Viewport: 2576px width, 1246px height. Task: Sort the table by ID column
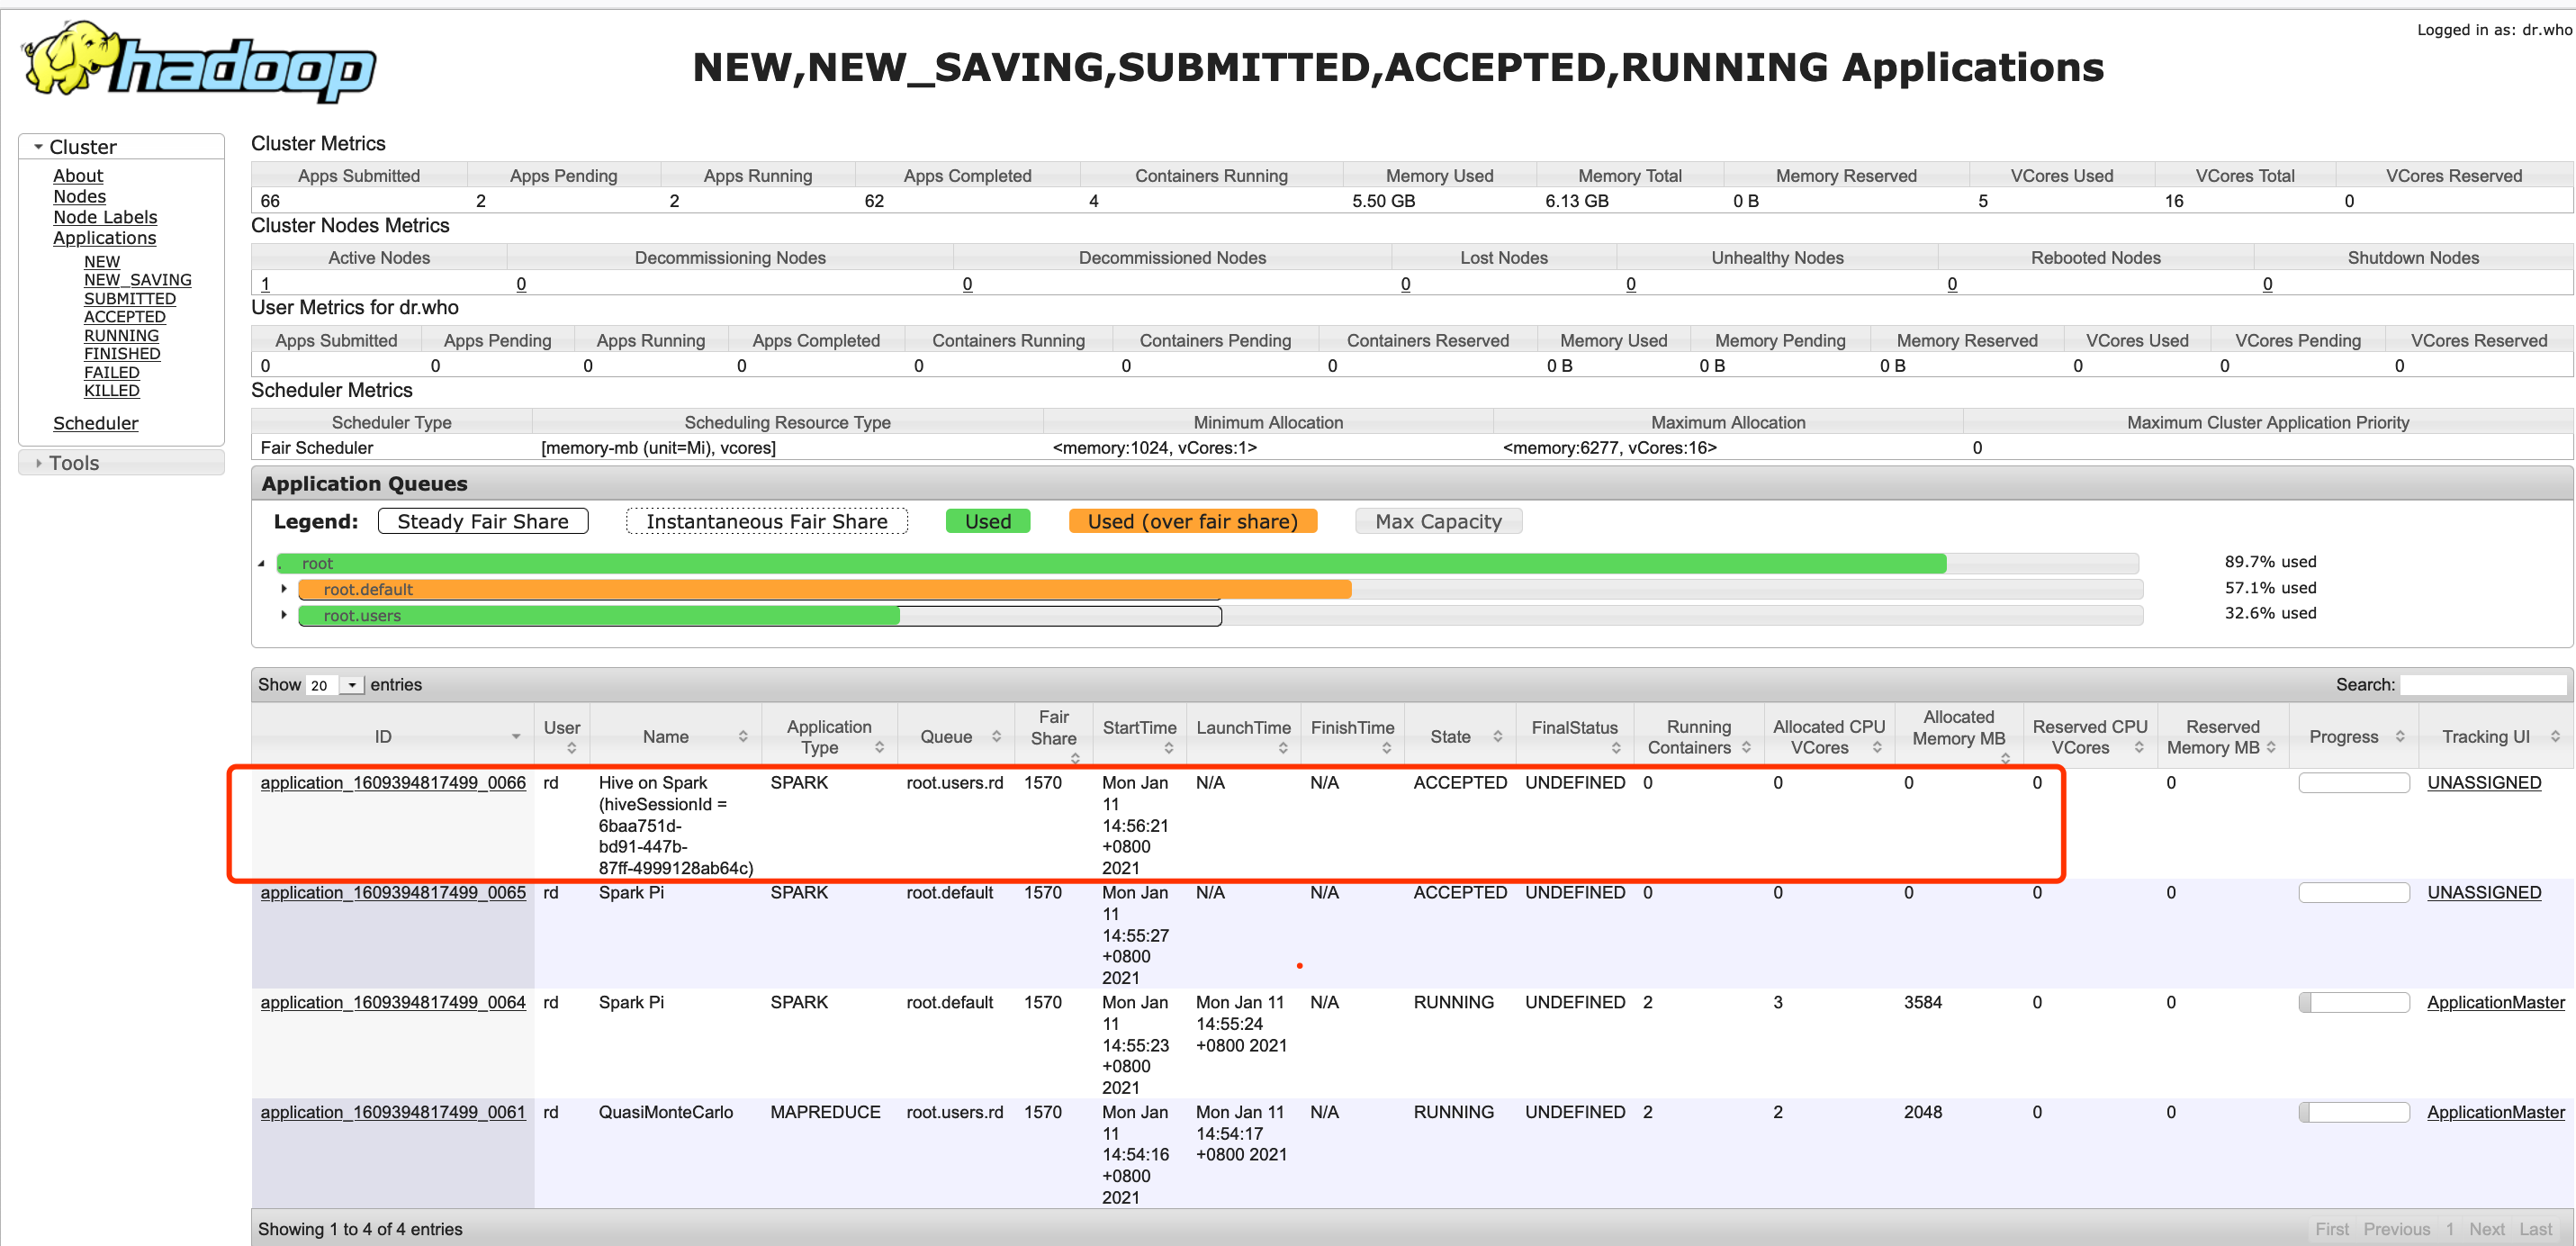coord(392,736)
